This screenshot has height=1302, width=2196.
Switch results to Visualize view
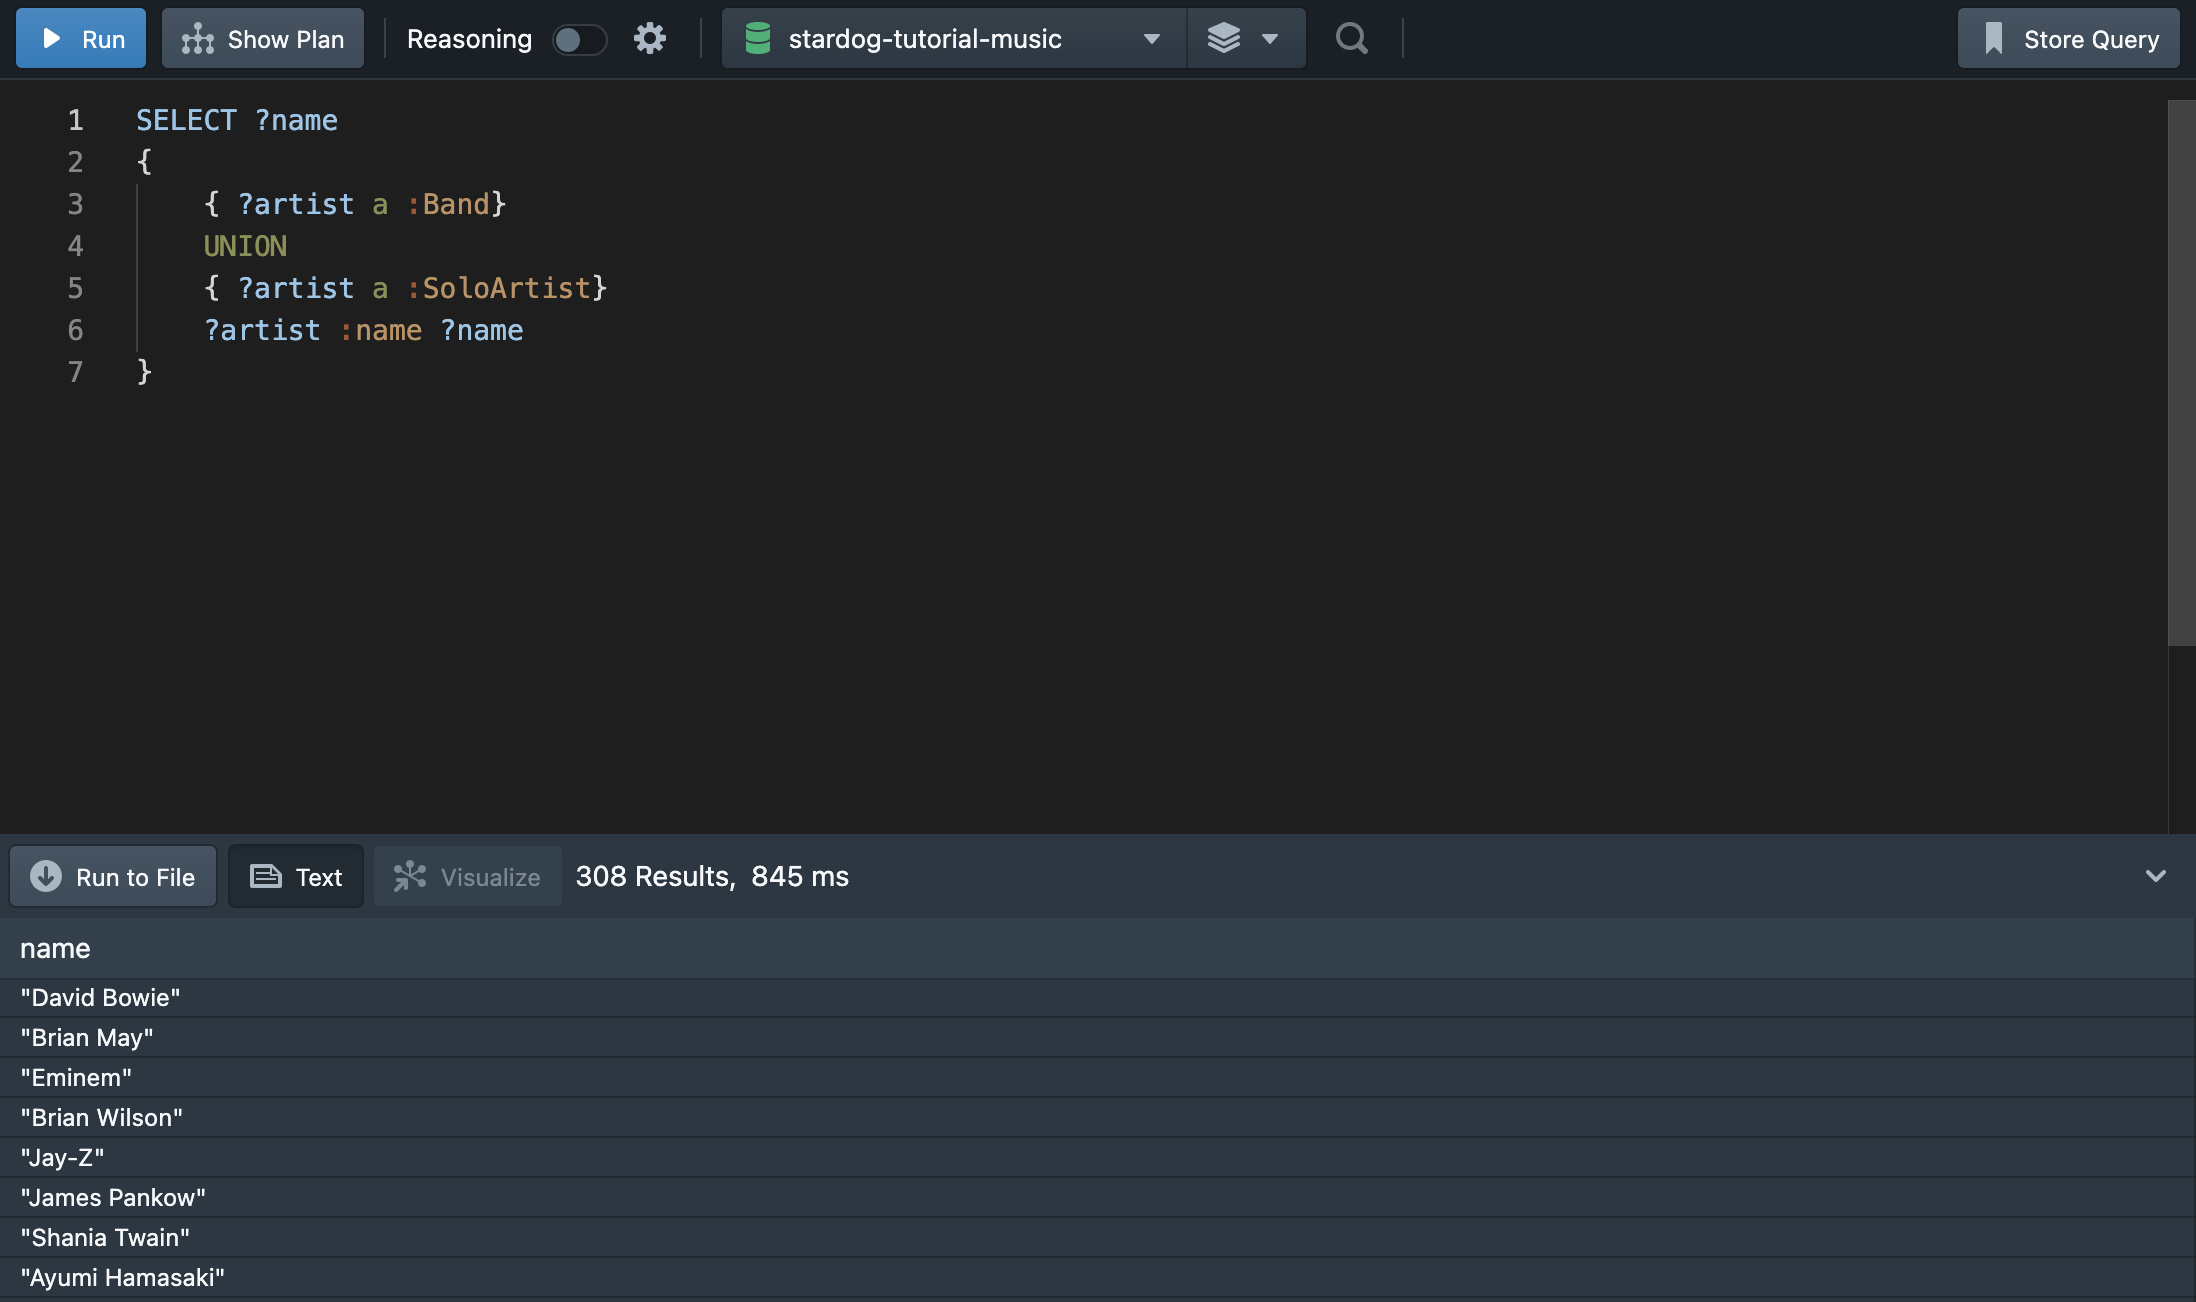coord(468,877)
